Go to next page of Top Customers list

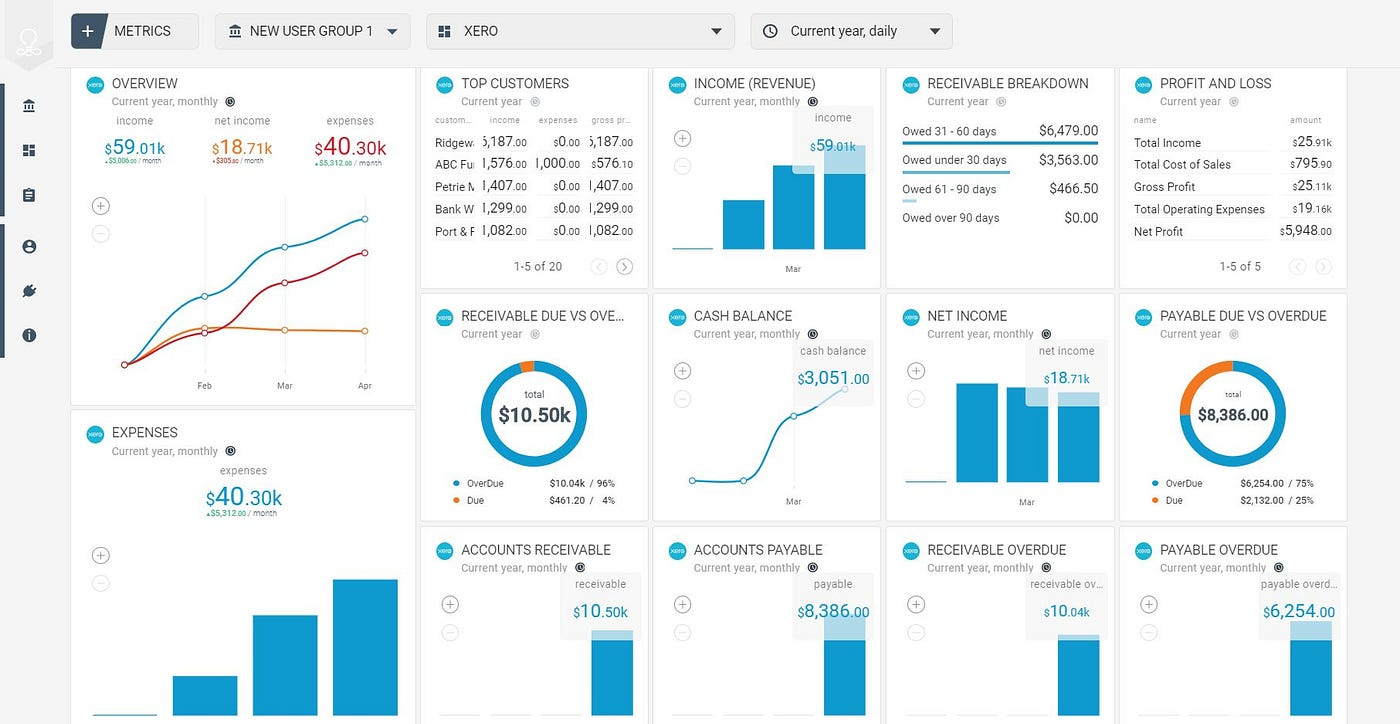pyautogui.click(x=625, y=266)
